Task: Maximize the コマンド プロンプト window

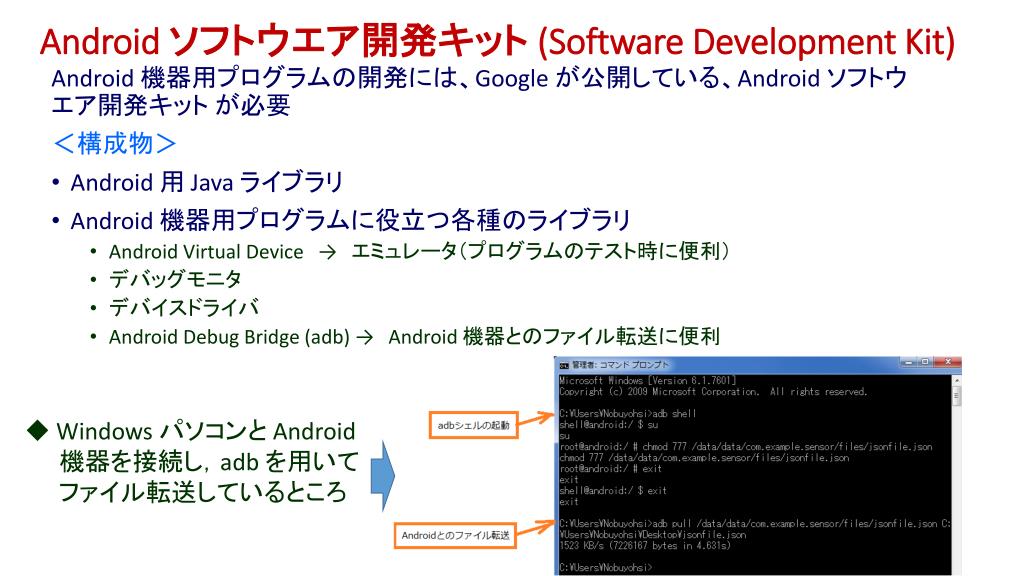Action: (925, 362)
